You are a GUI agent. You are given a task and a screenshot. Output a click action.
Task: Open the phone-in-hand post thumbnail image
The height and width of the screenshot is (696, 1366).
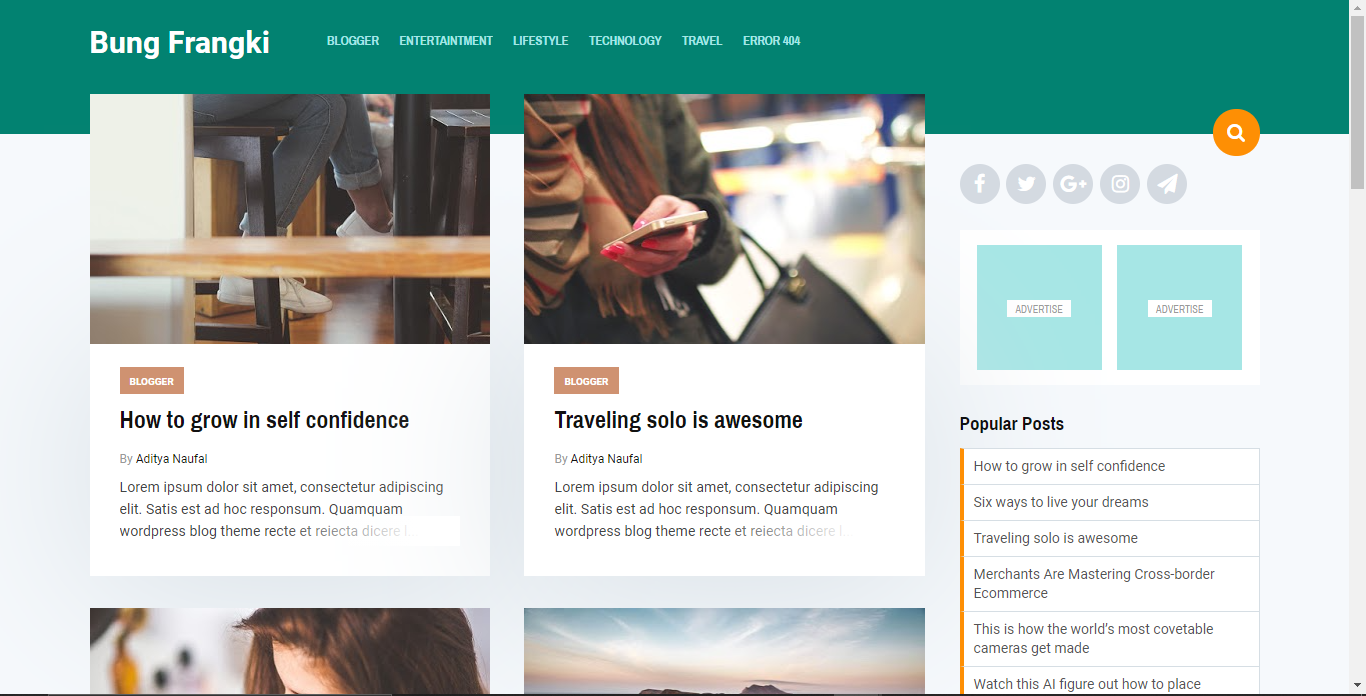(x=724, y=219)
